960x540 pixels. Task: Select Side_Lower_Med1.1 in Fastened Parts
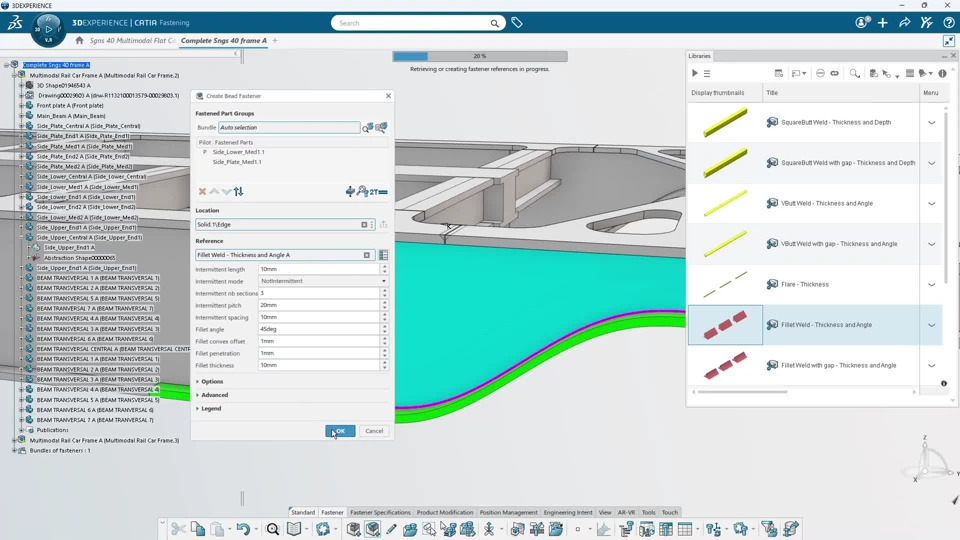(238, 152)
